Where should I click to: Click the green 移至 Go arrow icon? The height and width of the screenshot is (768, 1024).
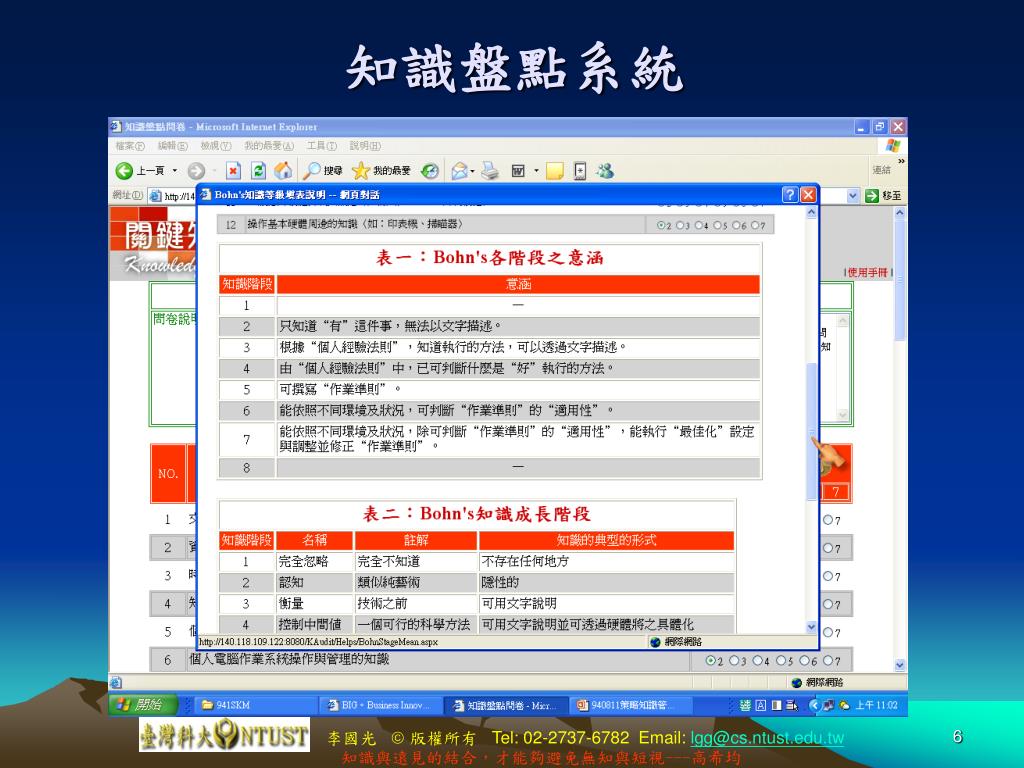tap(872, 195)
